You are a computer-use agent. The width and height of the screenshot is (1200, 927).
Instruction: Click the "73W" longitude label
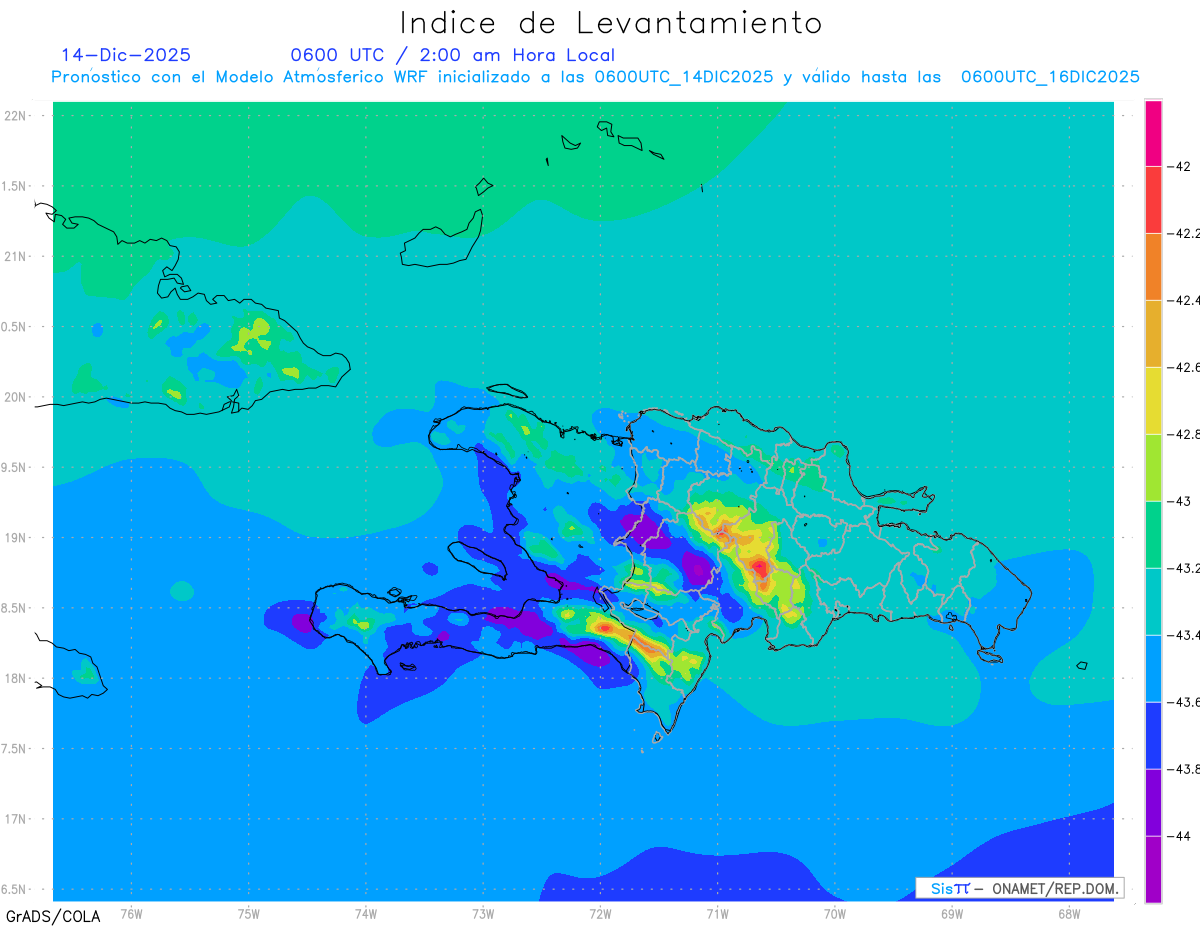[x=483, y=913]
